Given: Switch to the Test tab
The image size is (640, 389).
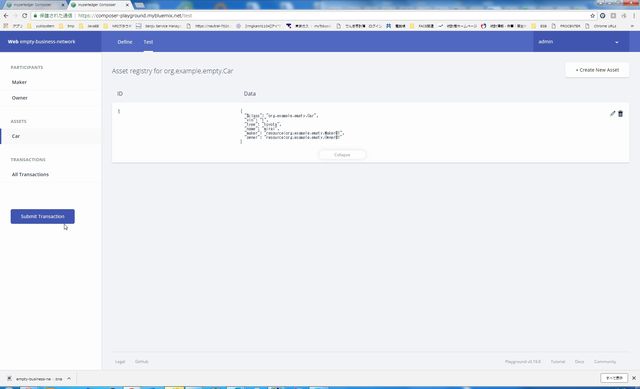Looking at the screenshot, I should (x=148, y=42).
